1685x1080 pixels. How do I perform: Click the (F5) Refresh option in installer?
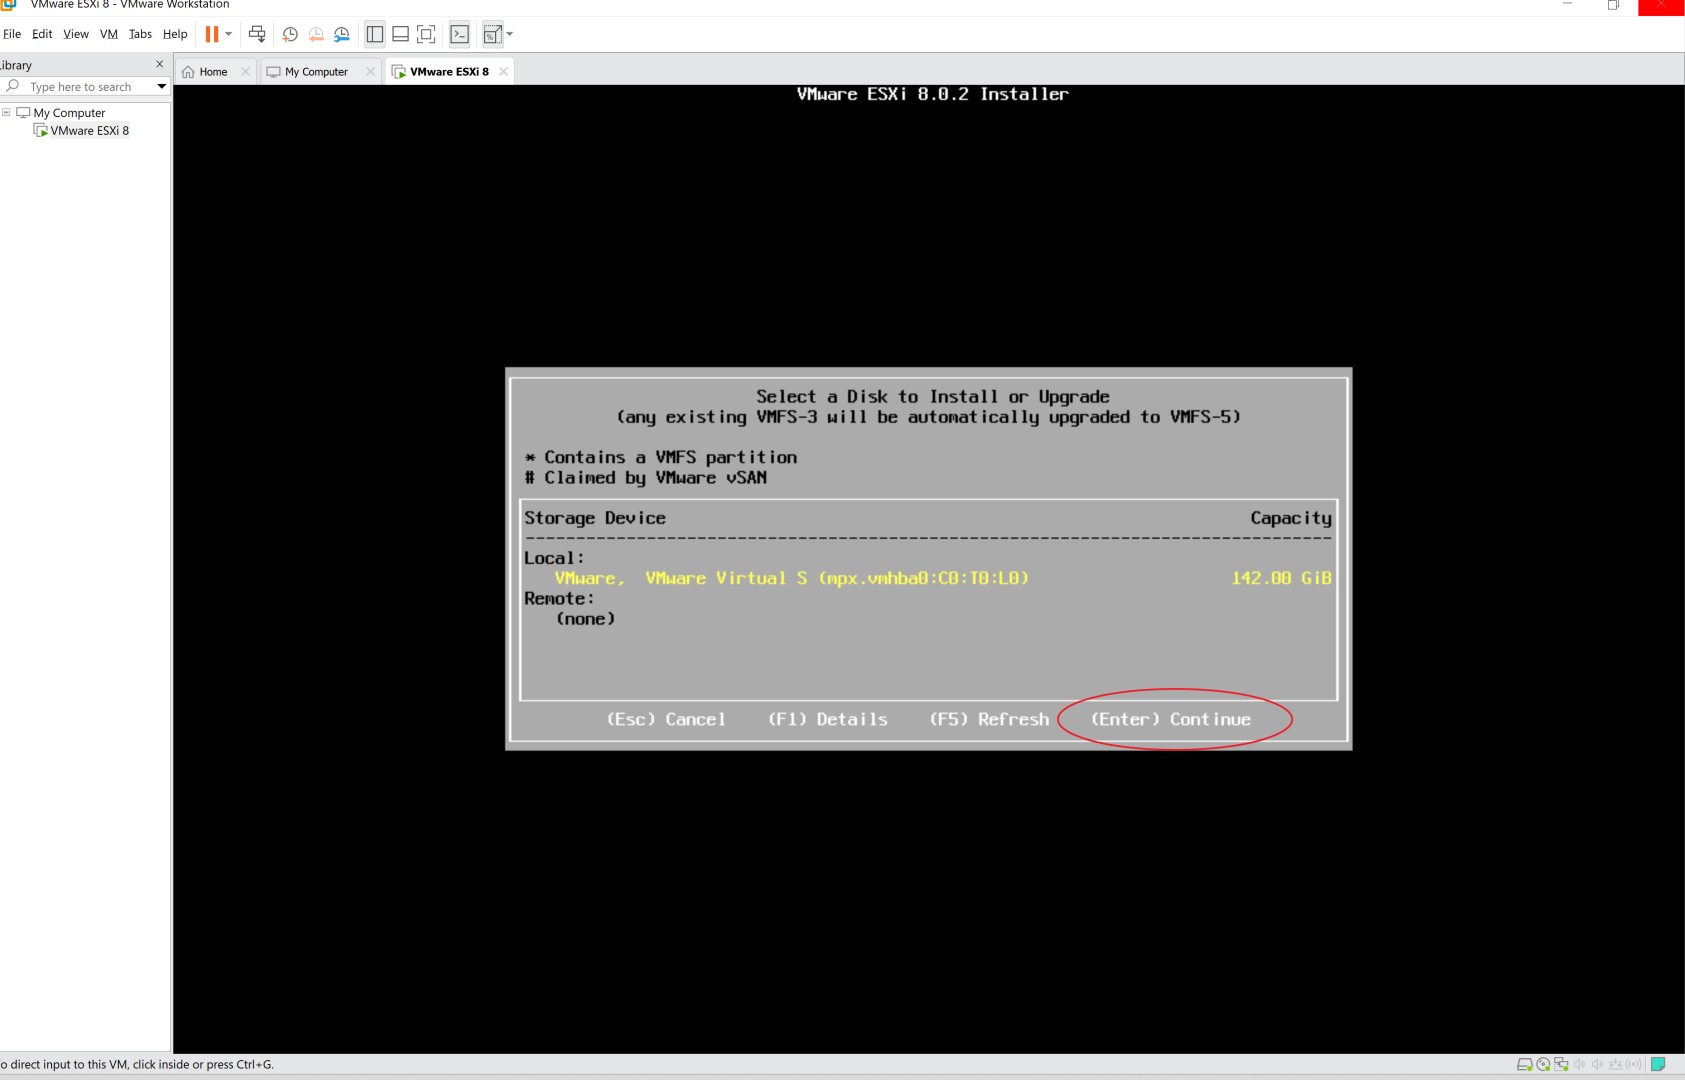(x=990, y=719)
